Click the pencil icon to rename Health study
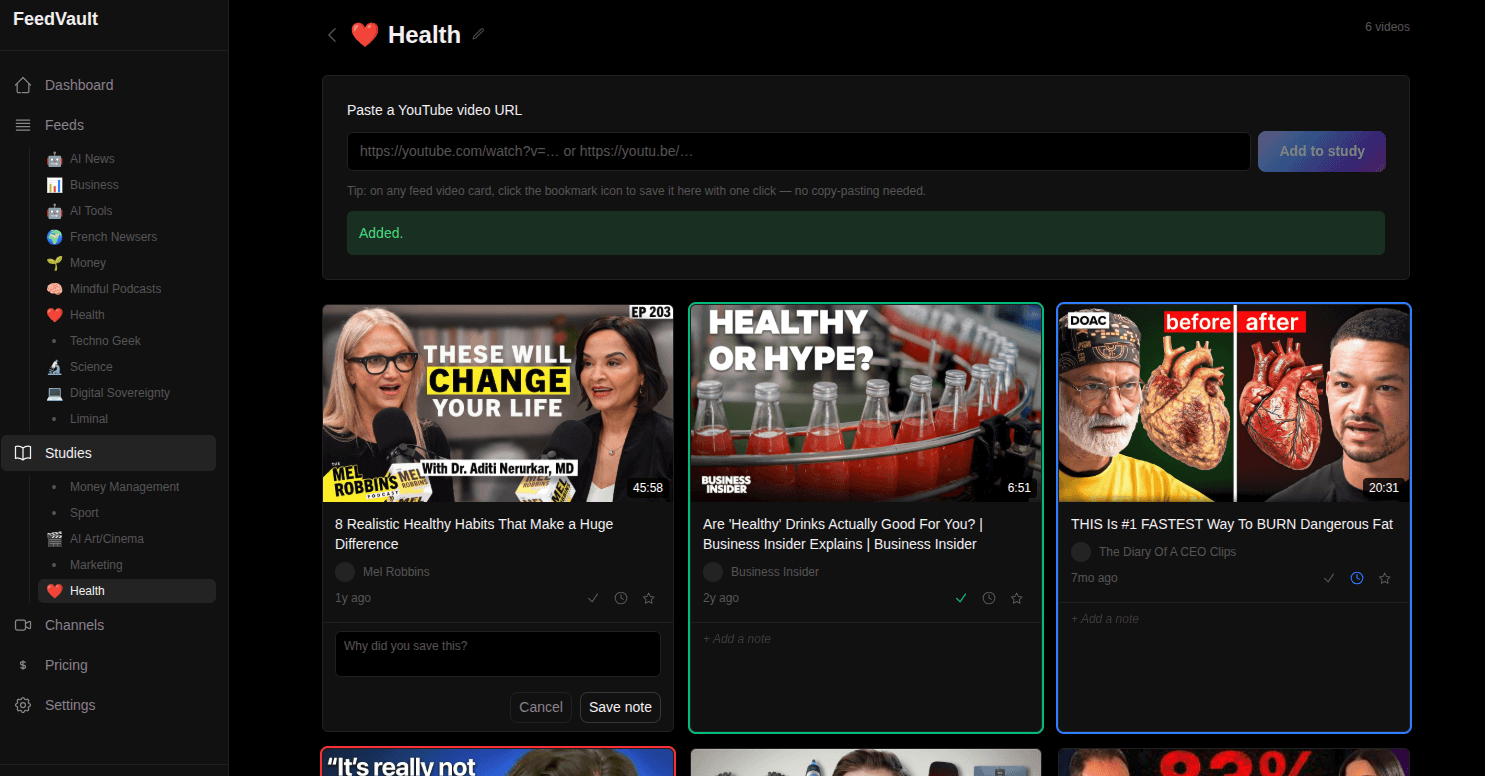The height and width of the screenshot is (776, 1485). [478, 34]
